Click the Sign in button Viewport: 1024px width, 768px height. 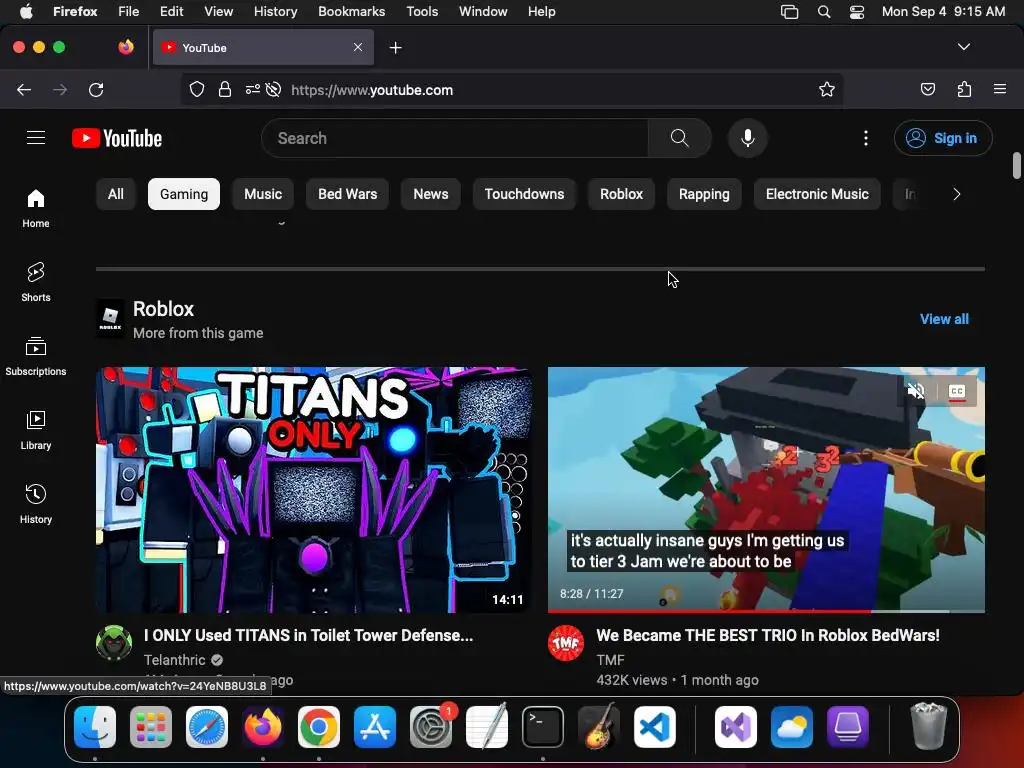pyautogui.click(x=943, y=138)
